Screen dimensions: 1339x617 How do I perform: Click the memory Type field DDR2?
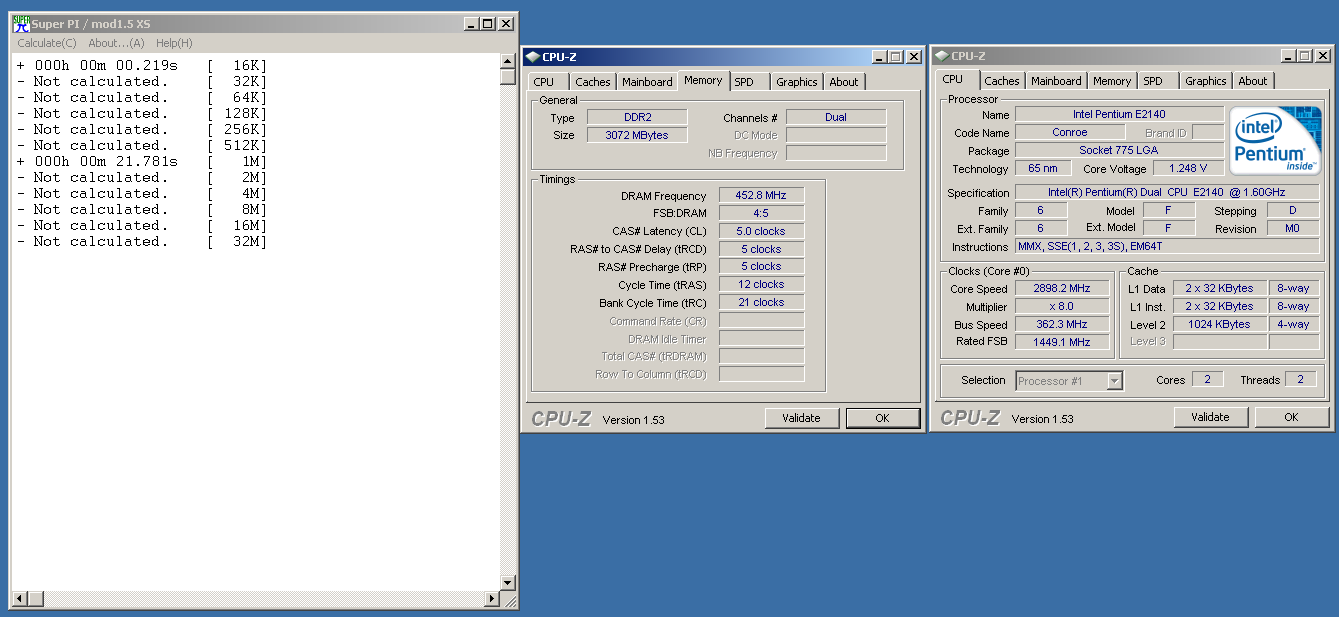(x=637, y=117)
